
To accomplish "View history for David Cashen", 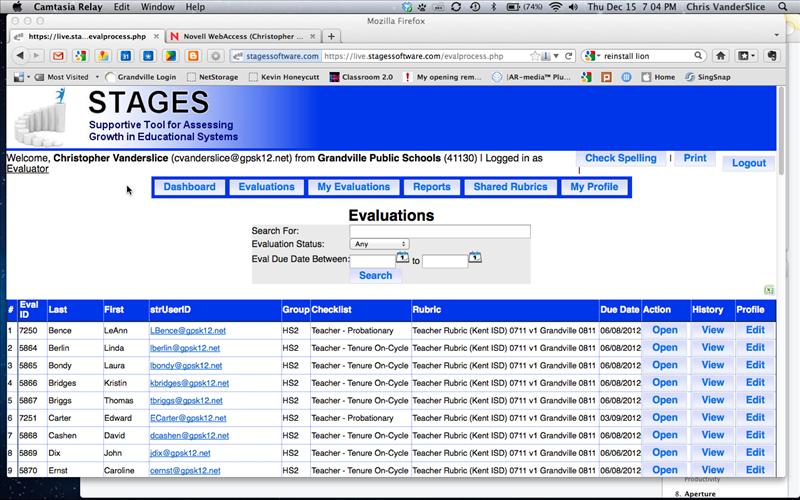I will pyautogui.click(x=712, y=435).
